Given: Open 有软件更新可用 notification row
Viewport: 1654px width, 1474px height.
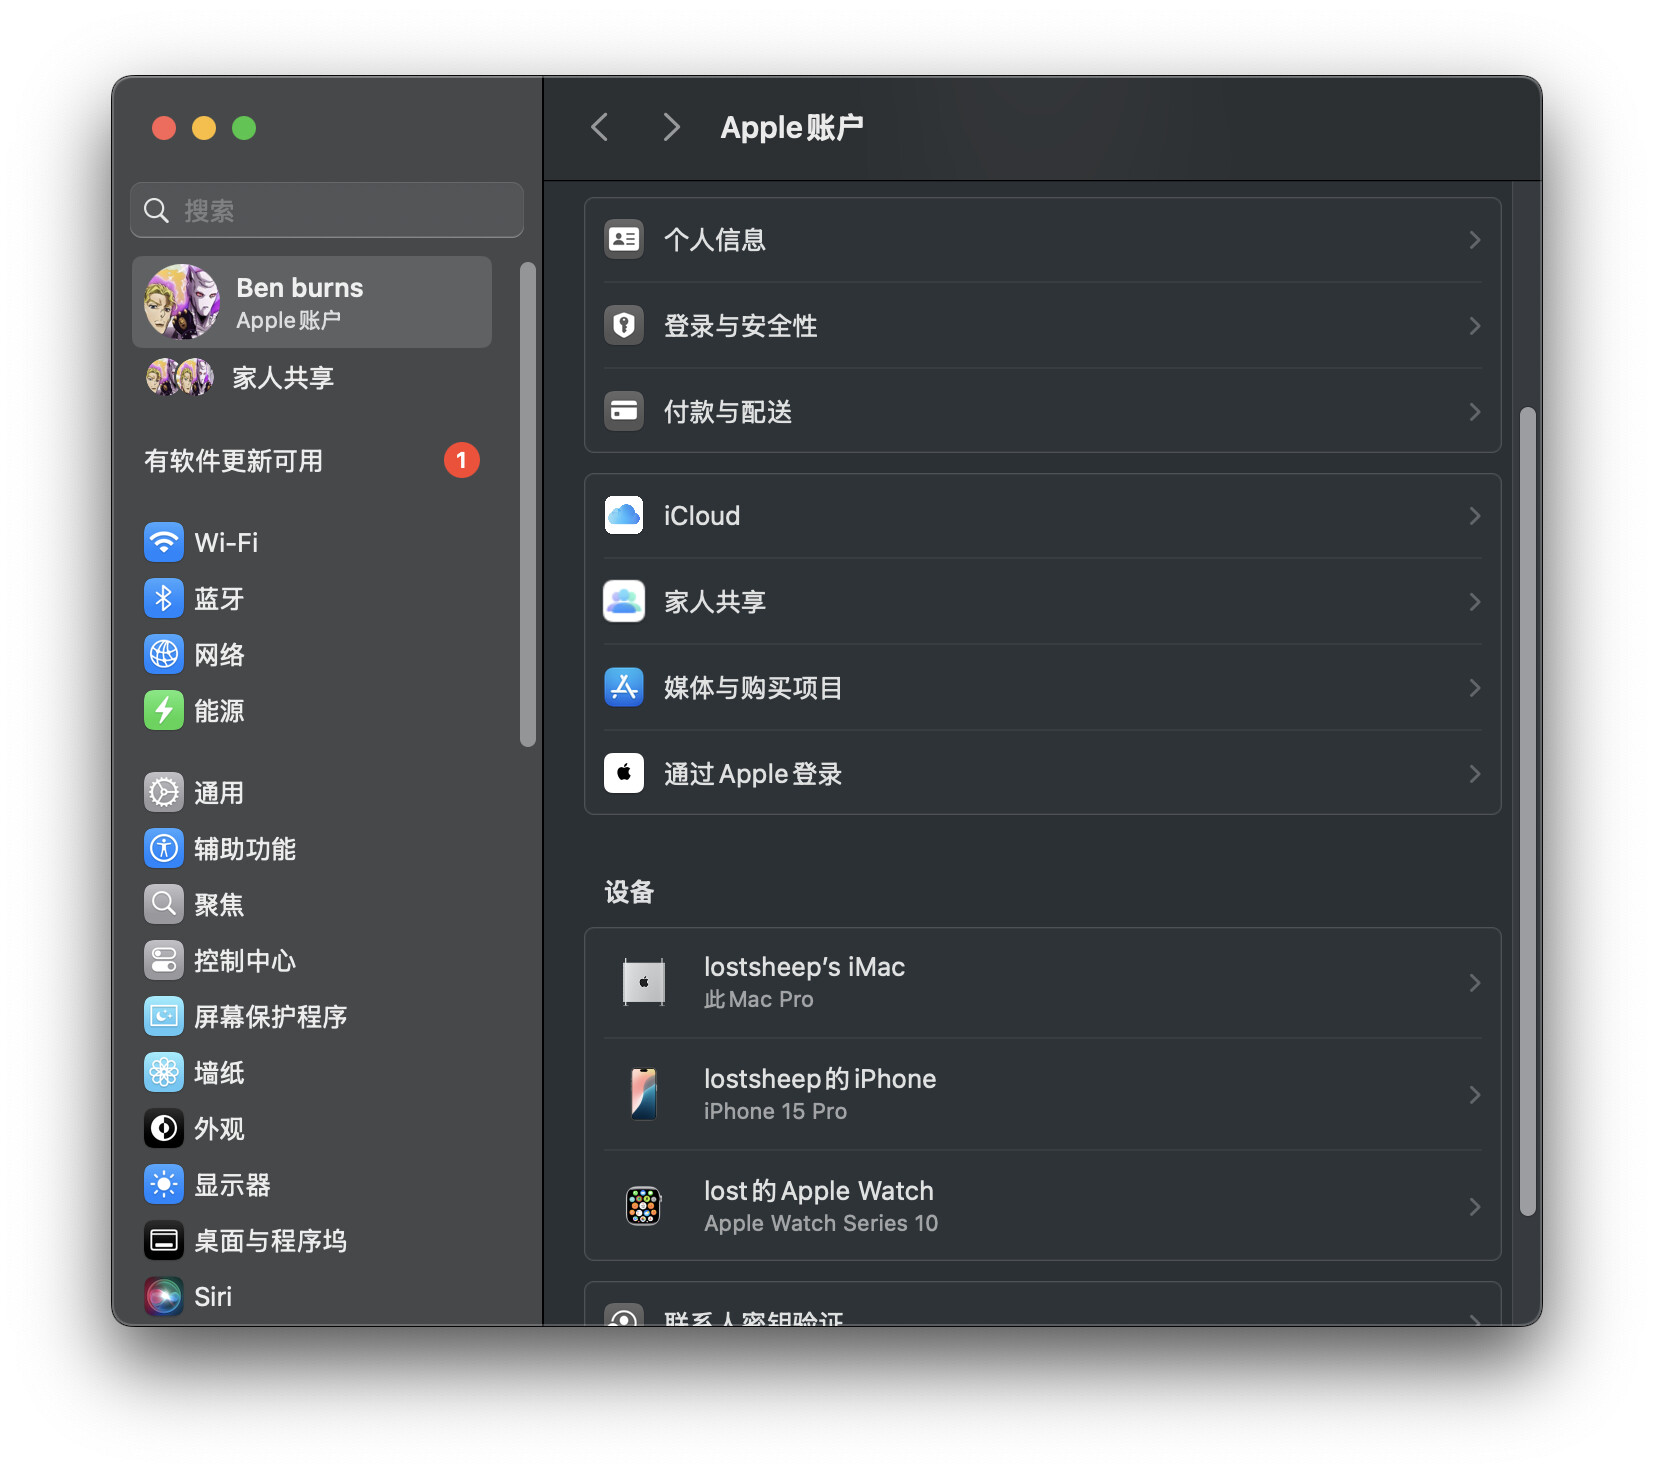Looking at the screenshot, I should click(x=312, y=461).
